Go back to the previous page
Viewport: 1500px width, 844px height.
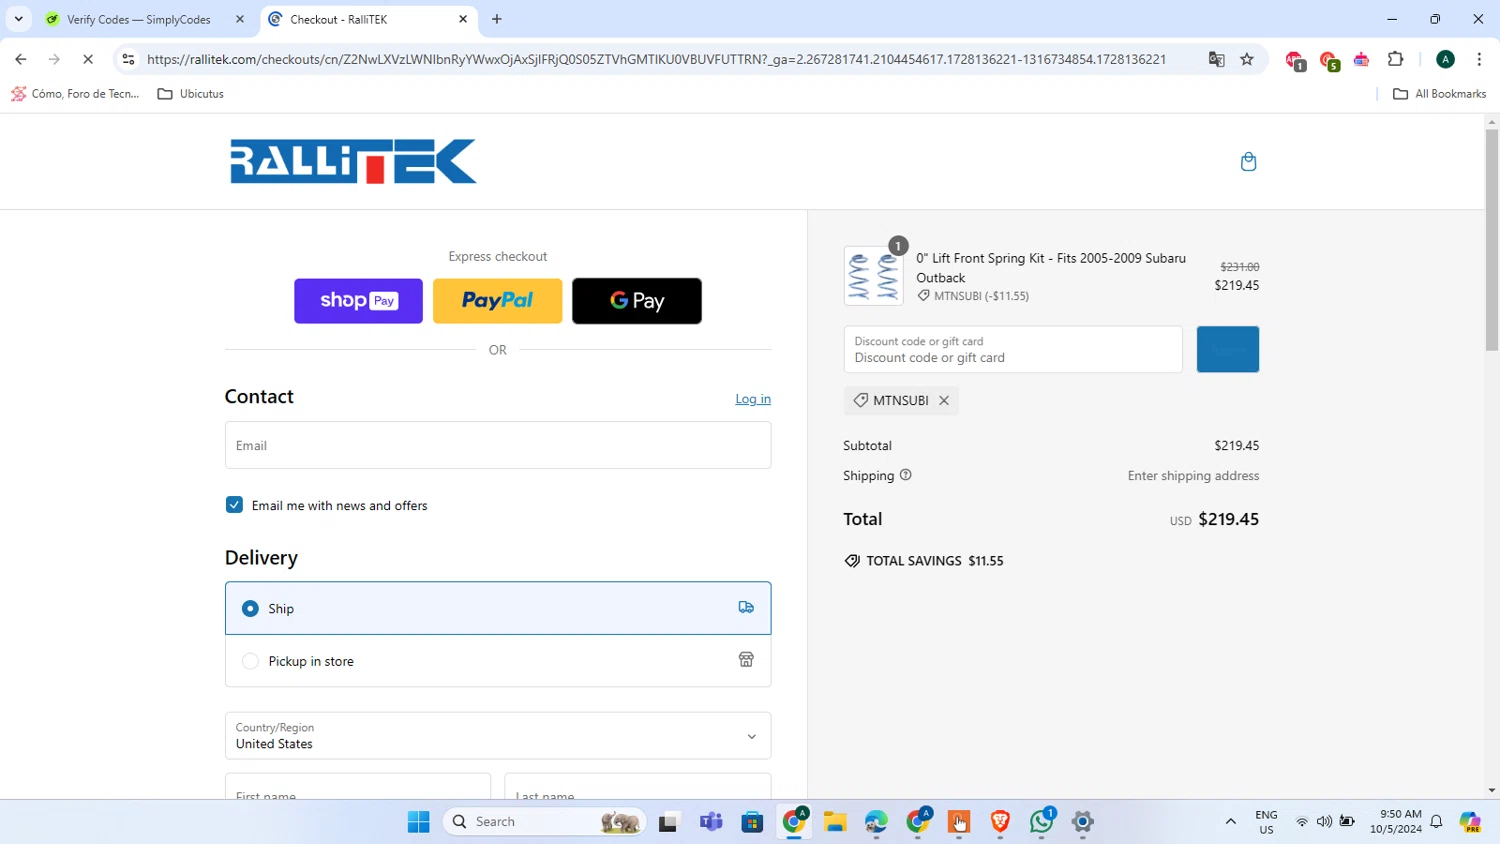click(x=21, y=59)
